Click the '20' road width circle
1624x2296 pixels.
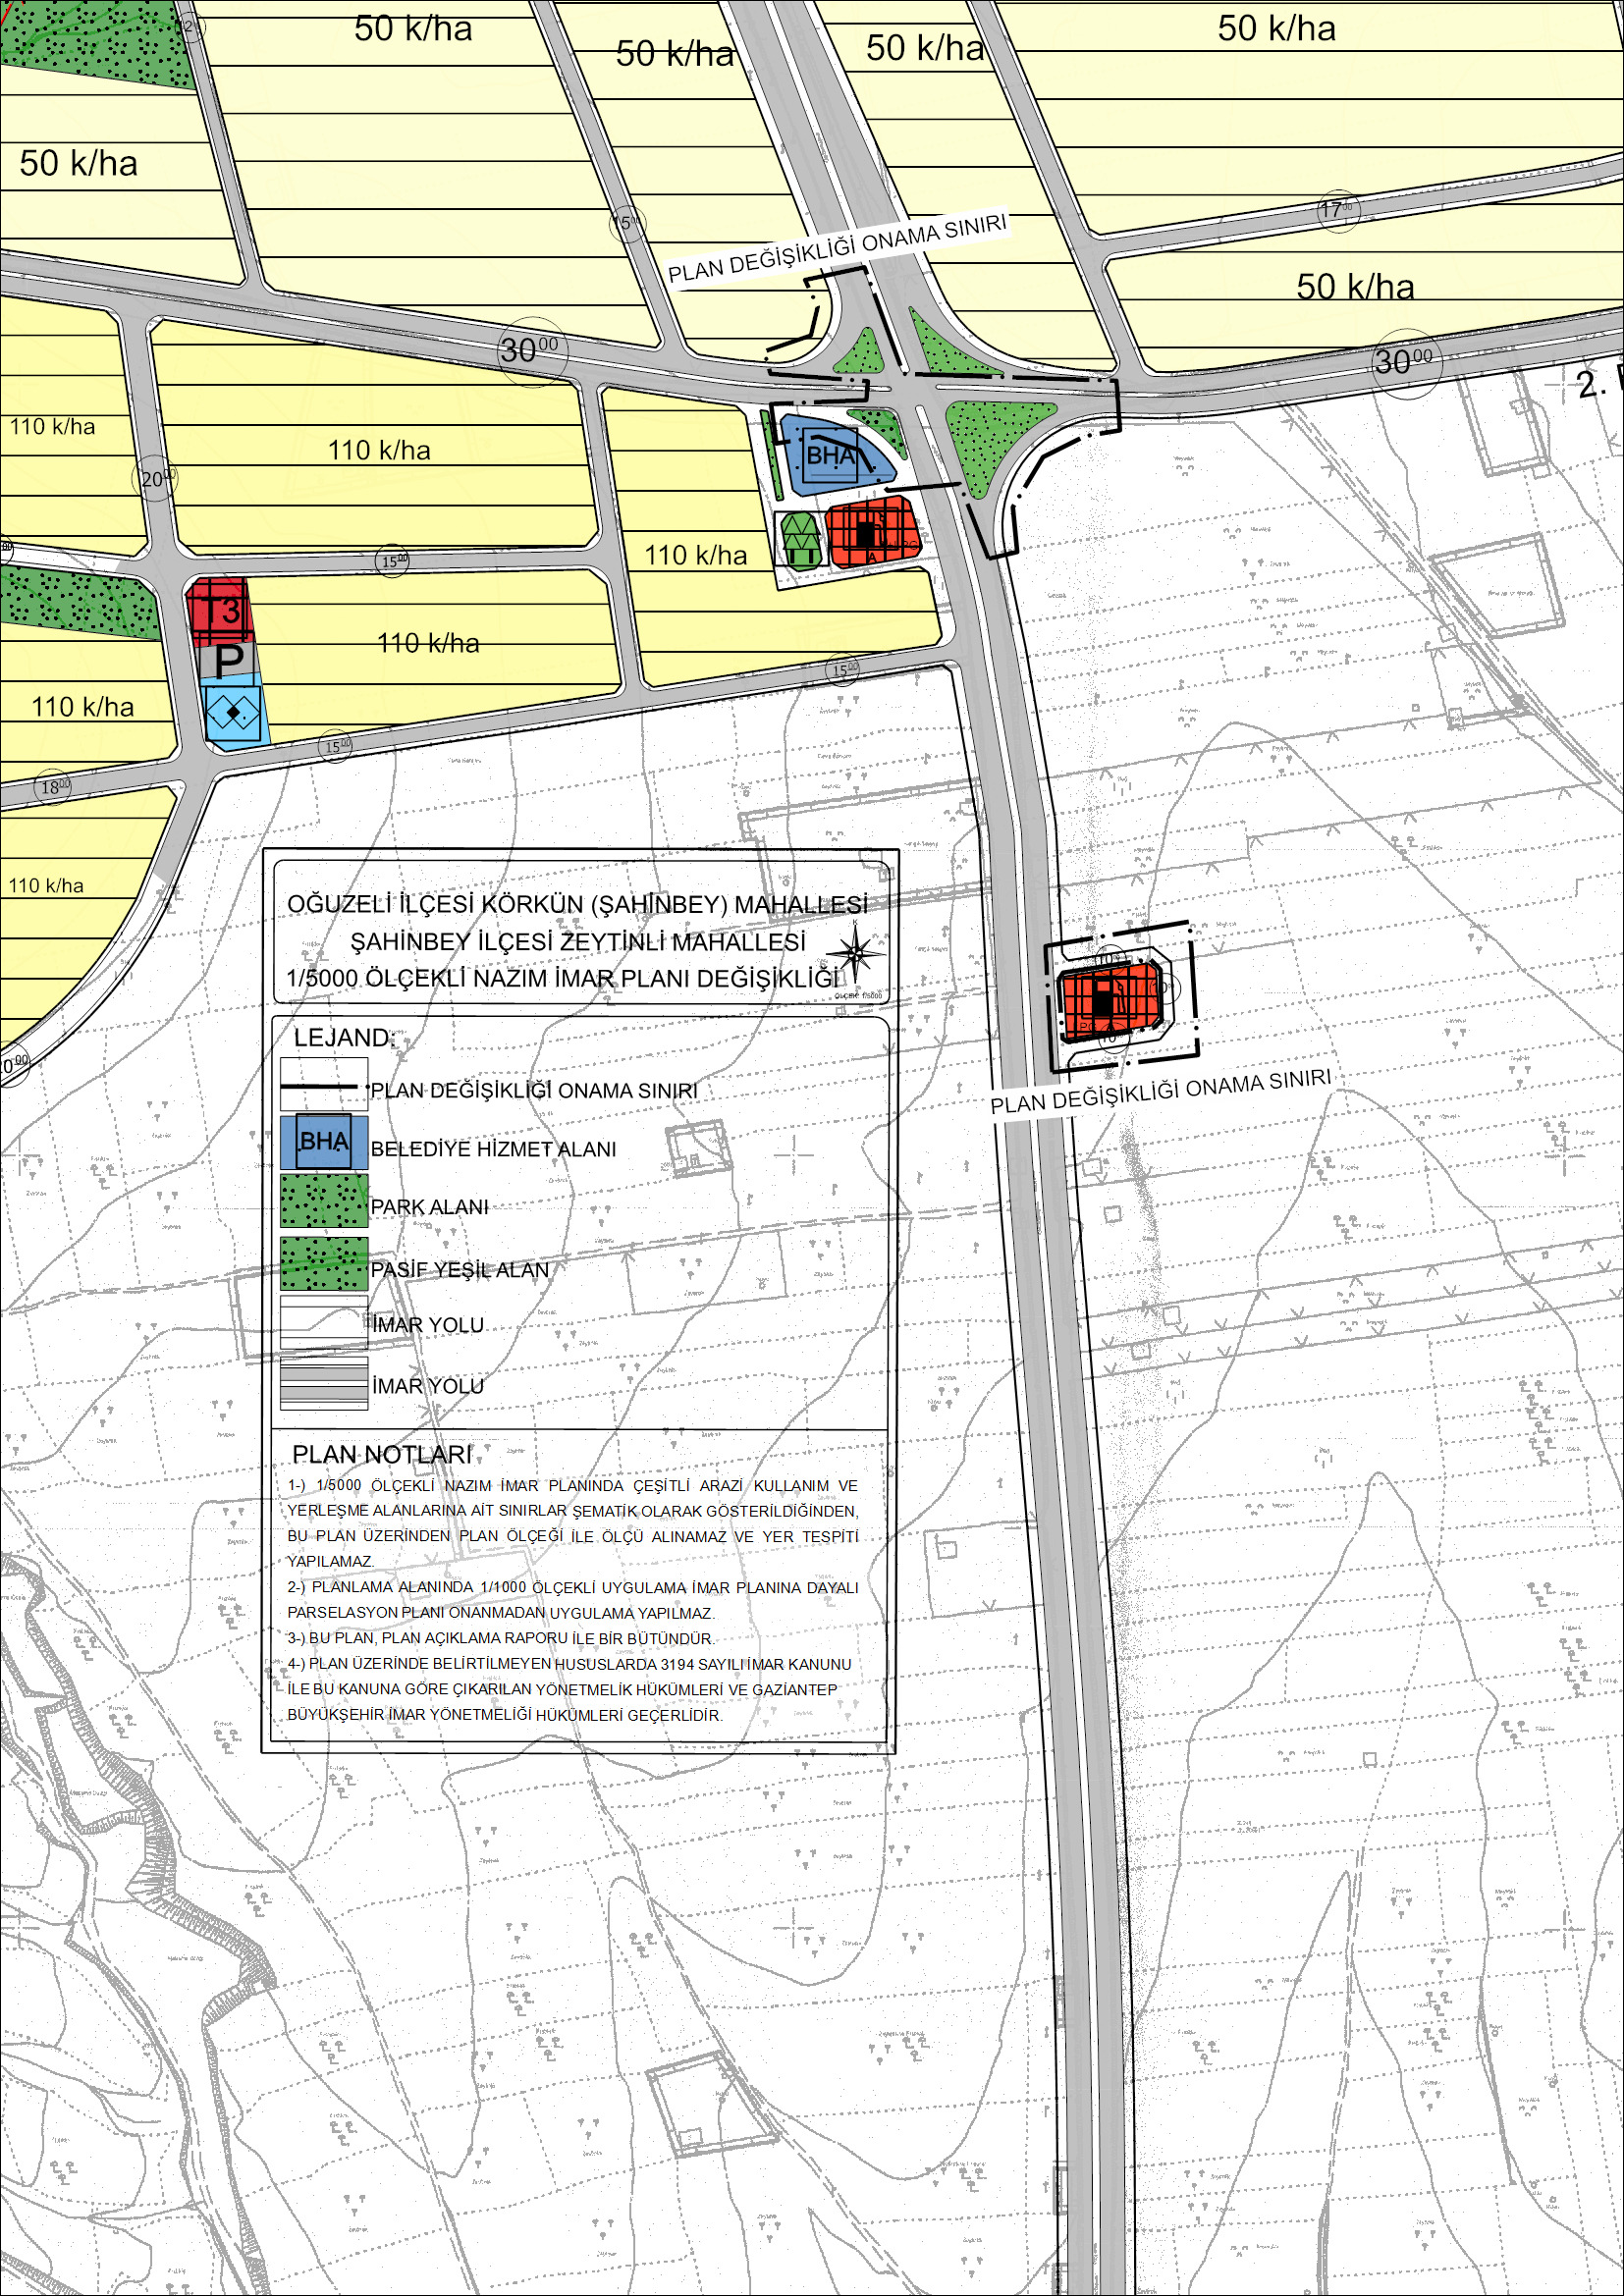156,479
